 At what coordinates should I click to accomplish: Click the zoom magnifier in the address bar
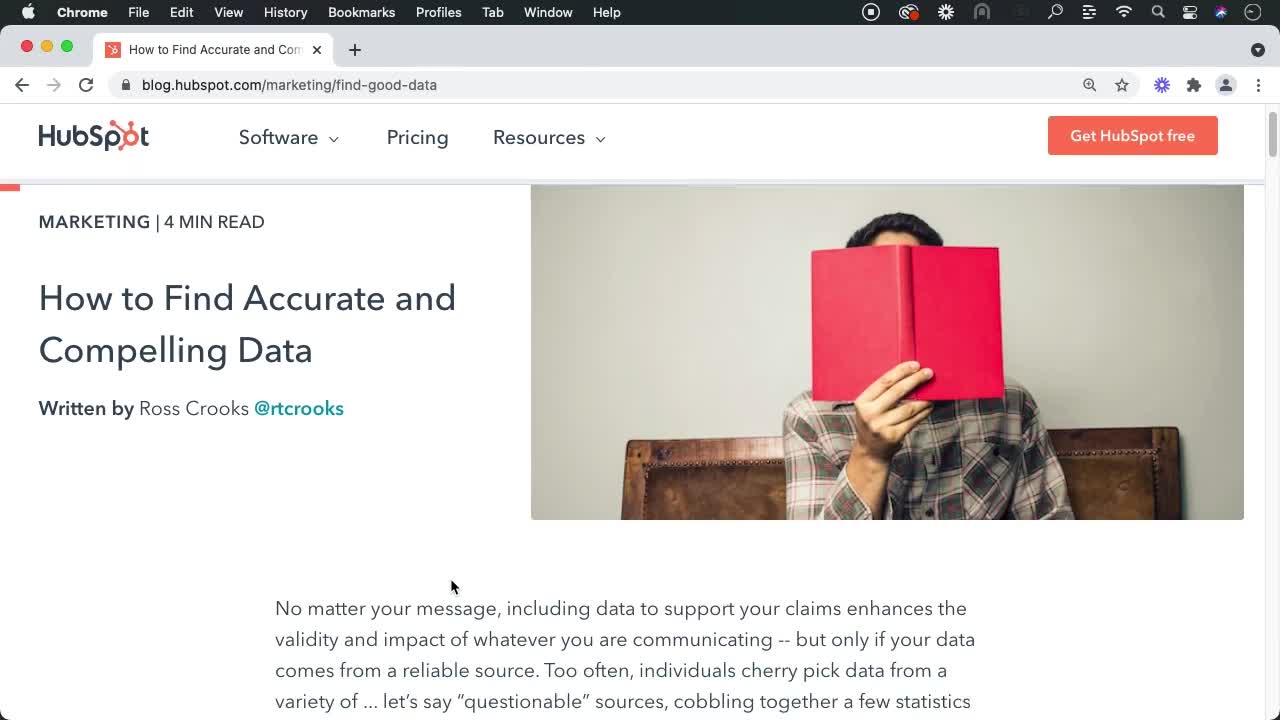tap(1090, 85)
